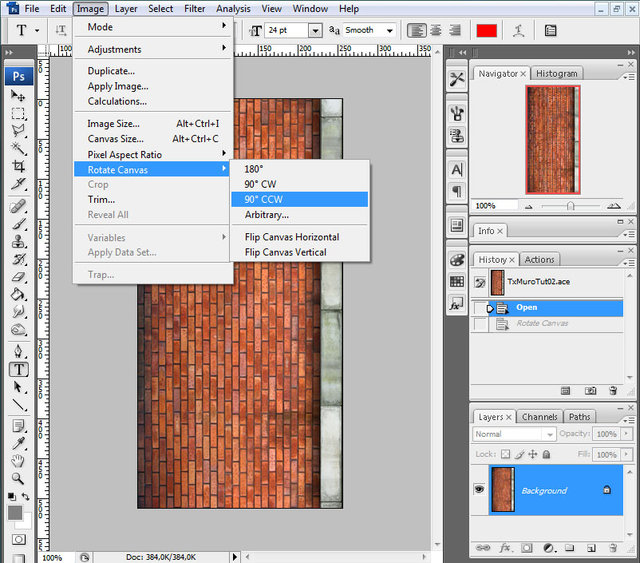
Task: Select the Hand tool
Action: coord(18,460)
